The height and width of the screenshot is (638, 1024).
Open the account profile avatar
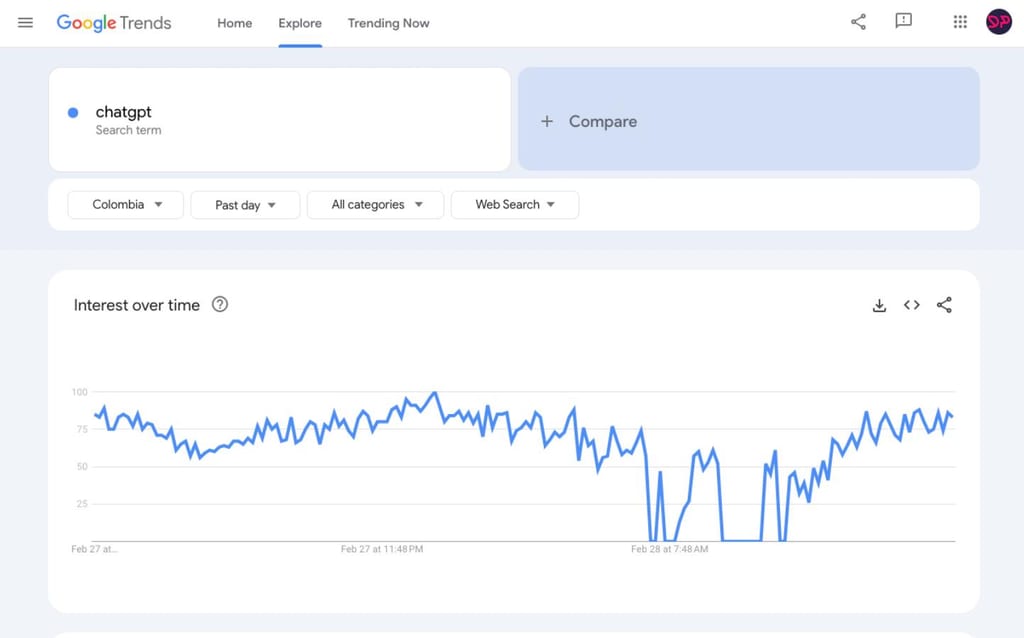[x=999, y=22]
